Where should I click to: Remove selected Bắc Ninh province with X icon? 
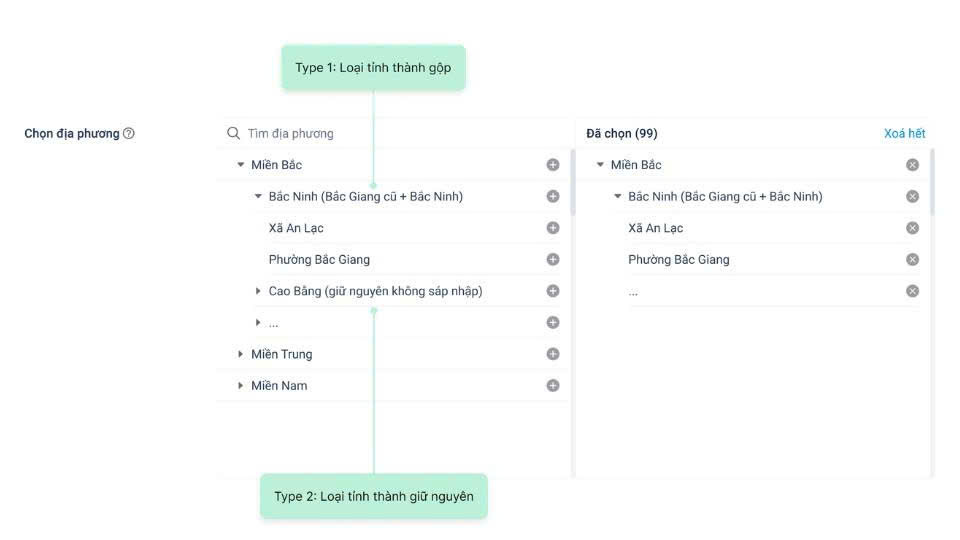coord(912,197)
